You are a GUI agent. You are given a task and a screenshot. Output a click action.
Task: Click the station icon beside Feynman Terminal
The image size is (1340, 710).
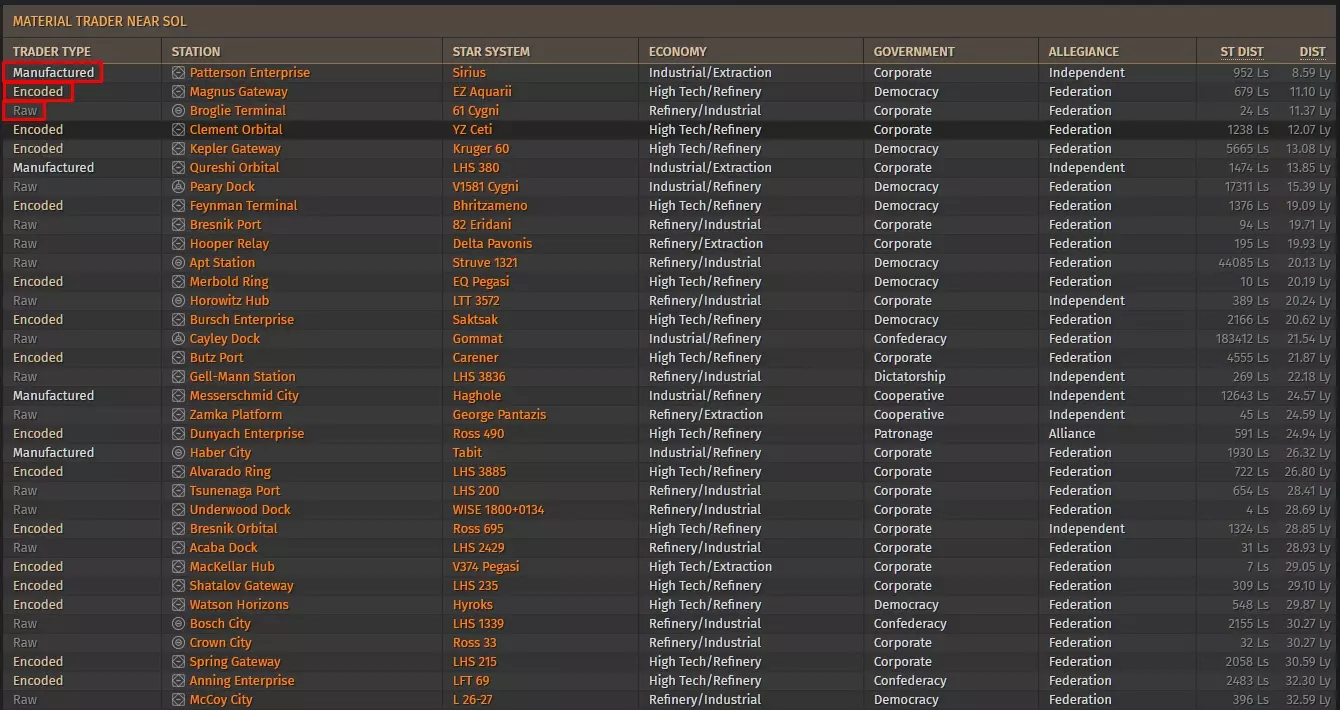pyautogui.click(x=178, y=206)
